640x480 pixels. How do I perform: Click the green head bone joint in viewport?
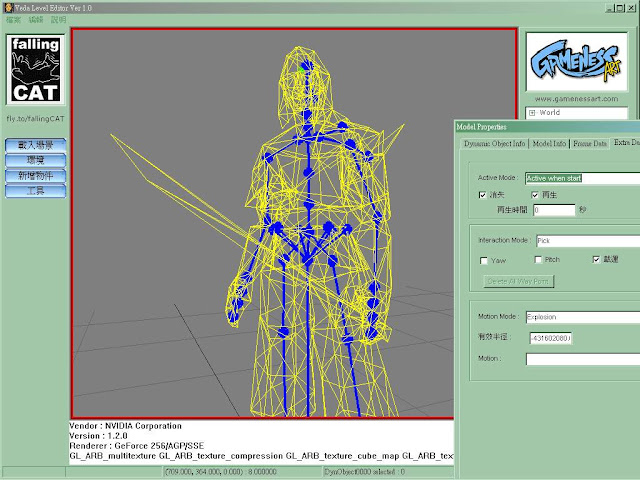(301, 70)
